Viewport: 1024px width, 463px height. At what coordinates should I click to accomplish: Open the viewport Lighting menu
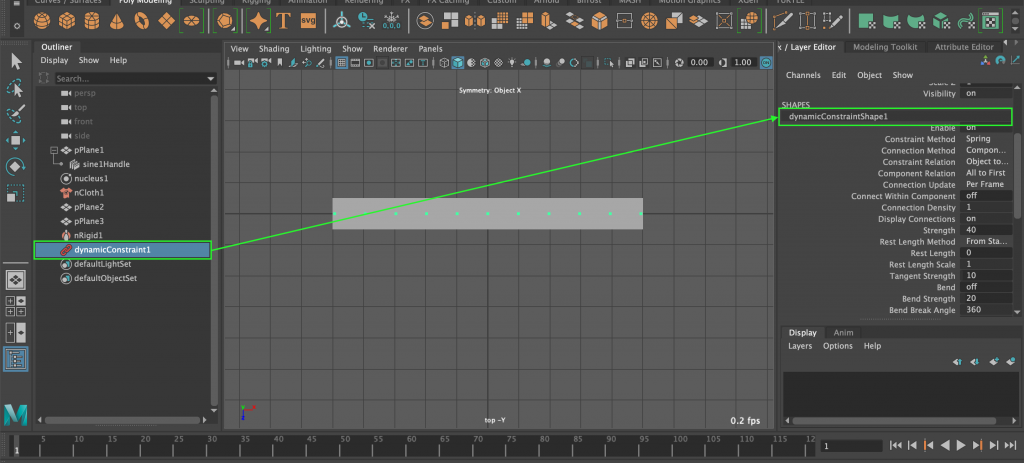[x=315, y=49]
